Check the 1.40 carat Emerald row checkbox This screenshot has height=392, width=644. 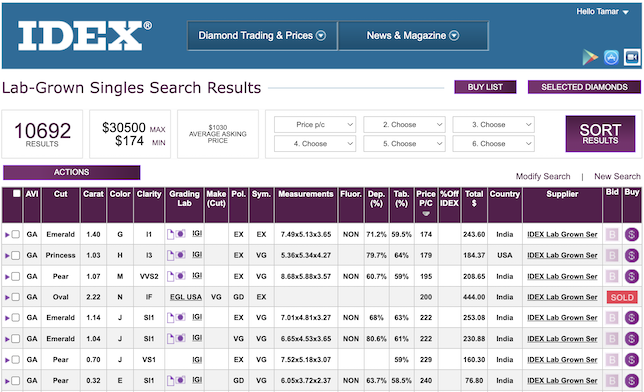(x=16, y=234)
